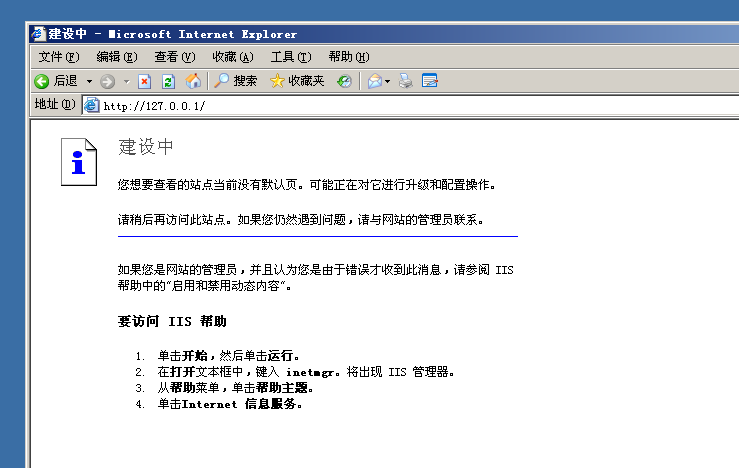Click the address bar with http://127.0.0.1/
Screen dimensions: 739x468
pos(410,106)
